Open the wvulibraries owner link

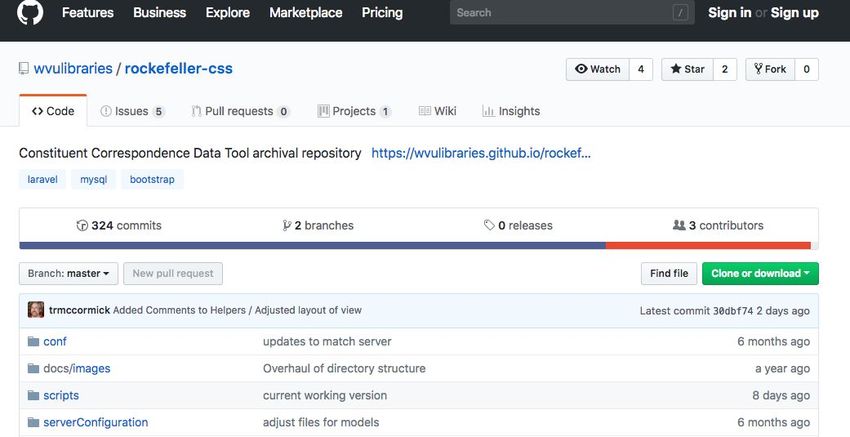(x=73, y=68)
